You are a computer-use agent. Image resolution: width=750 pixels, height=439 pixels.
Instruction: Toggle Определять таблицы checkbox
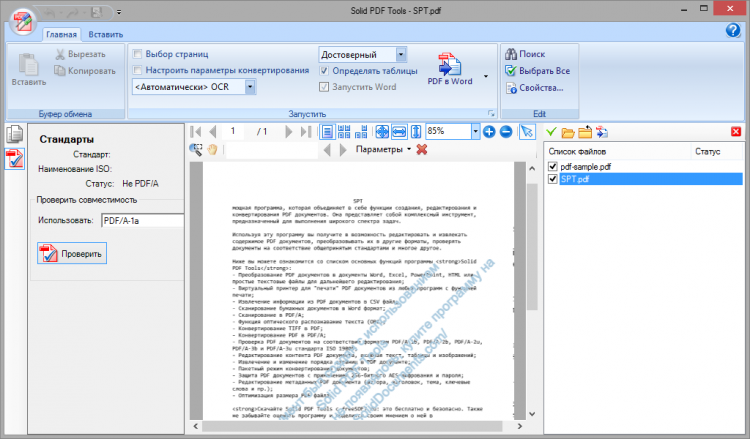pyautogui.click(x=324, y=71)
